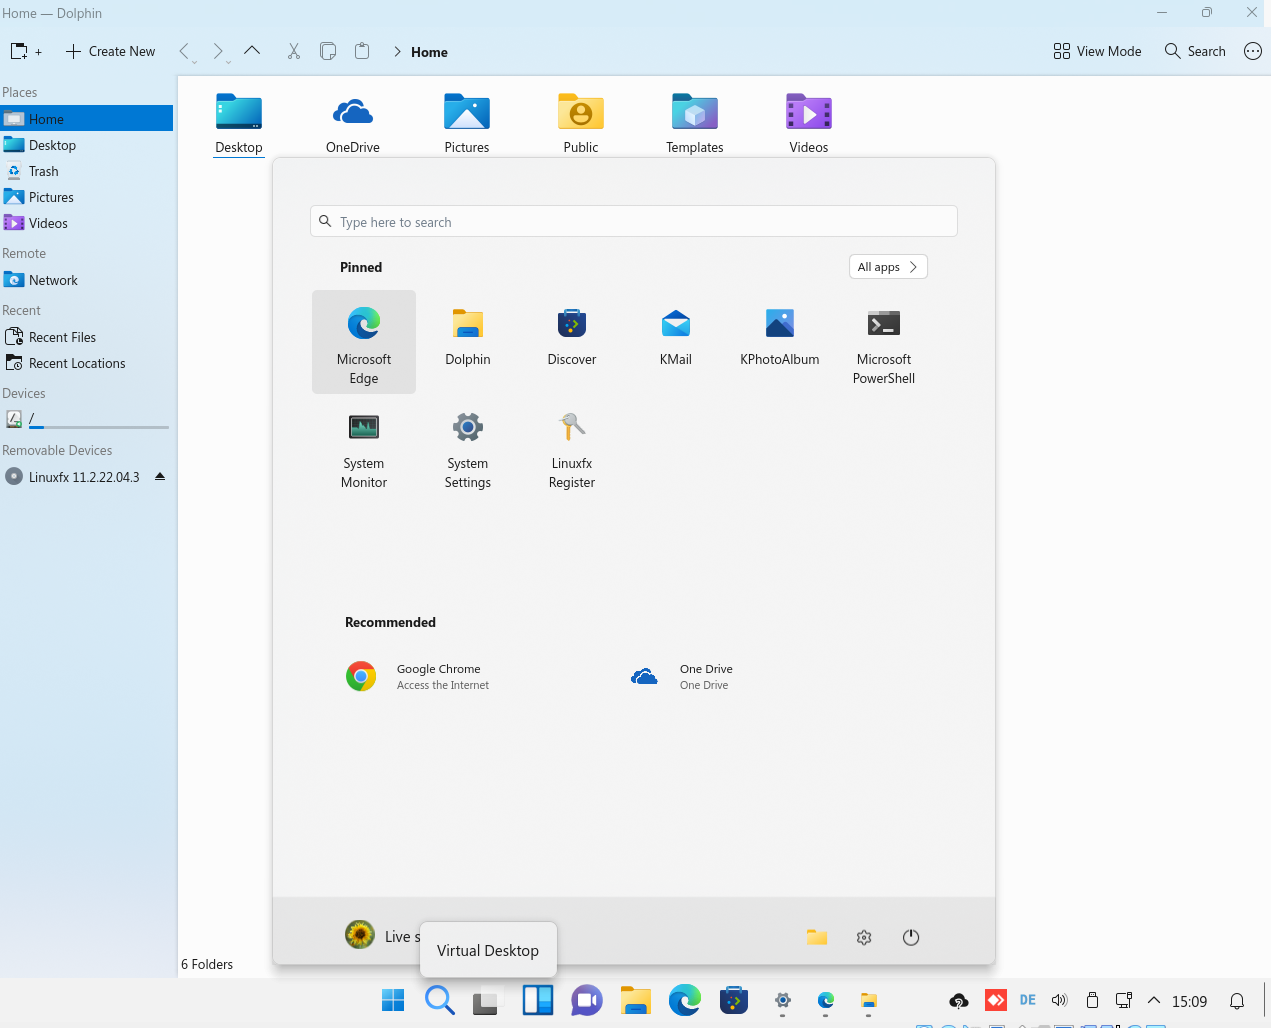This screenshot has height=1028, width=1271.
Task: Open the settings gear in start menu footer
Action: pyautogui.click(x=864, y=937)
